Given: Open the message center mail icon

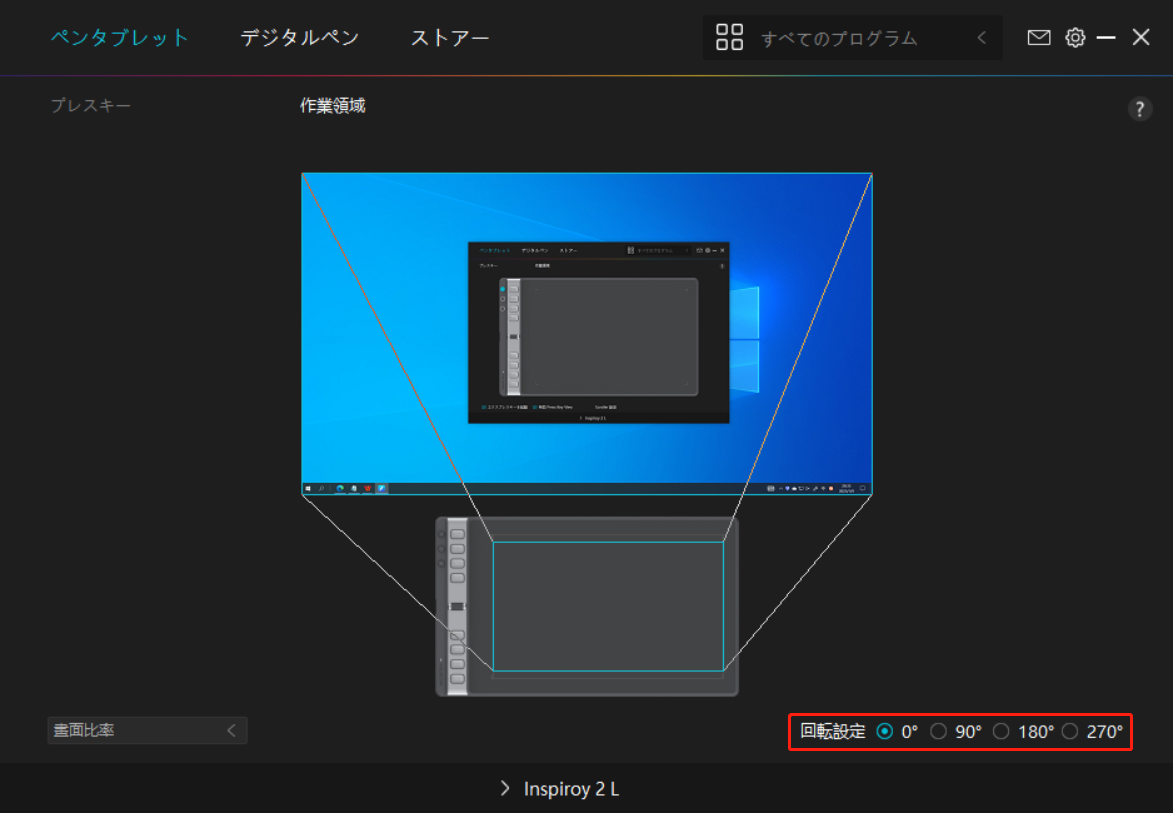Looking at the screenshot, I should click(1038, 37).
